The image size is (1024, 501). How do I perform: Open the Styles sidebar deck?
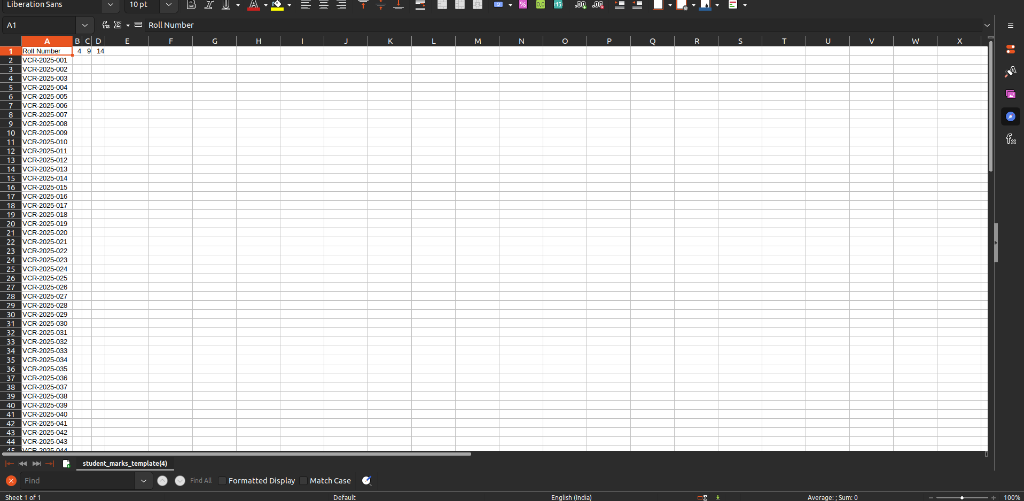(x=1010, y=72)
